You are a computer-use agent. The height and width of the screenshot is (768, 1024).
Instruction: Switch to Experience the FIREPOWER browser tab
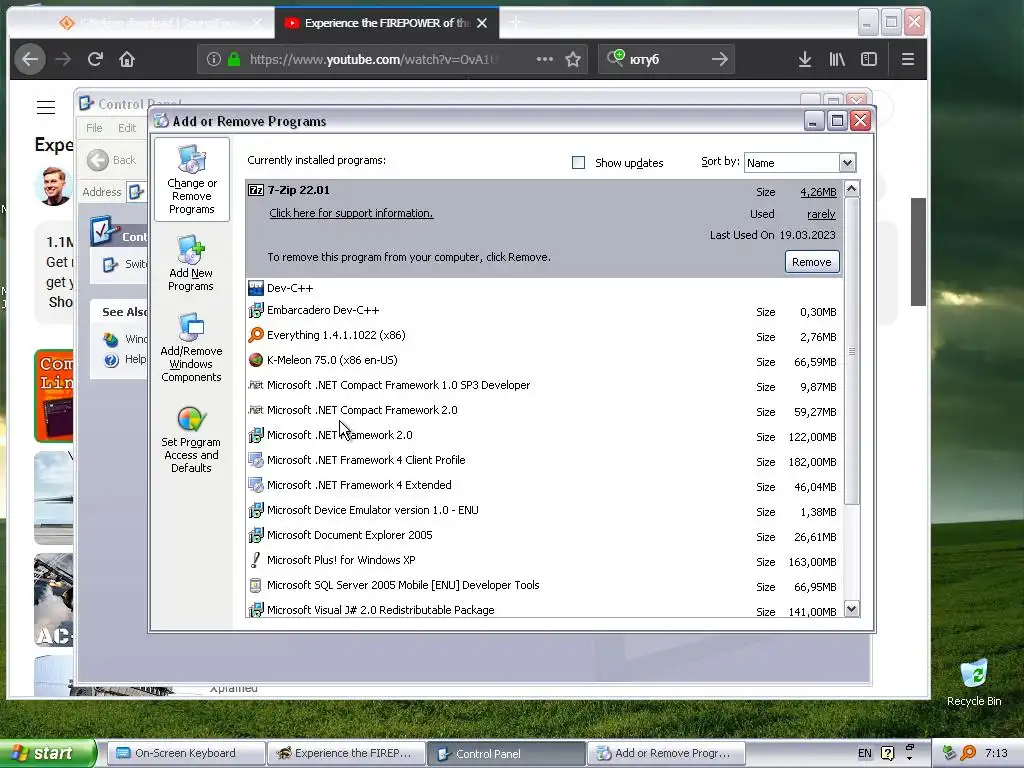click(x=387, y=23)
